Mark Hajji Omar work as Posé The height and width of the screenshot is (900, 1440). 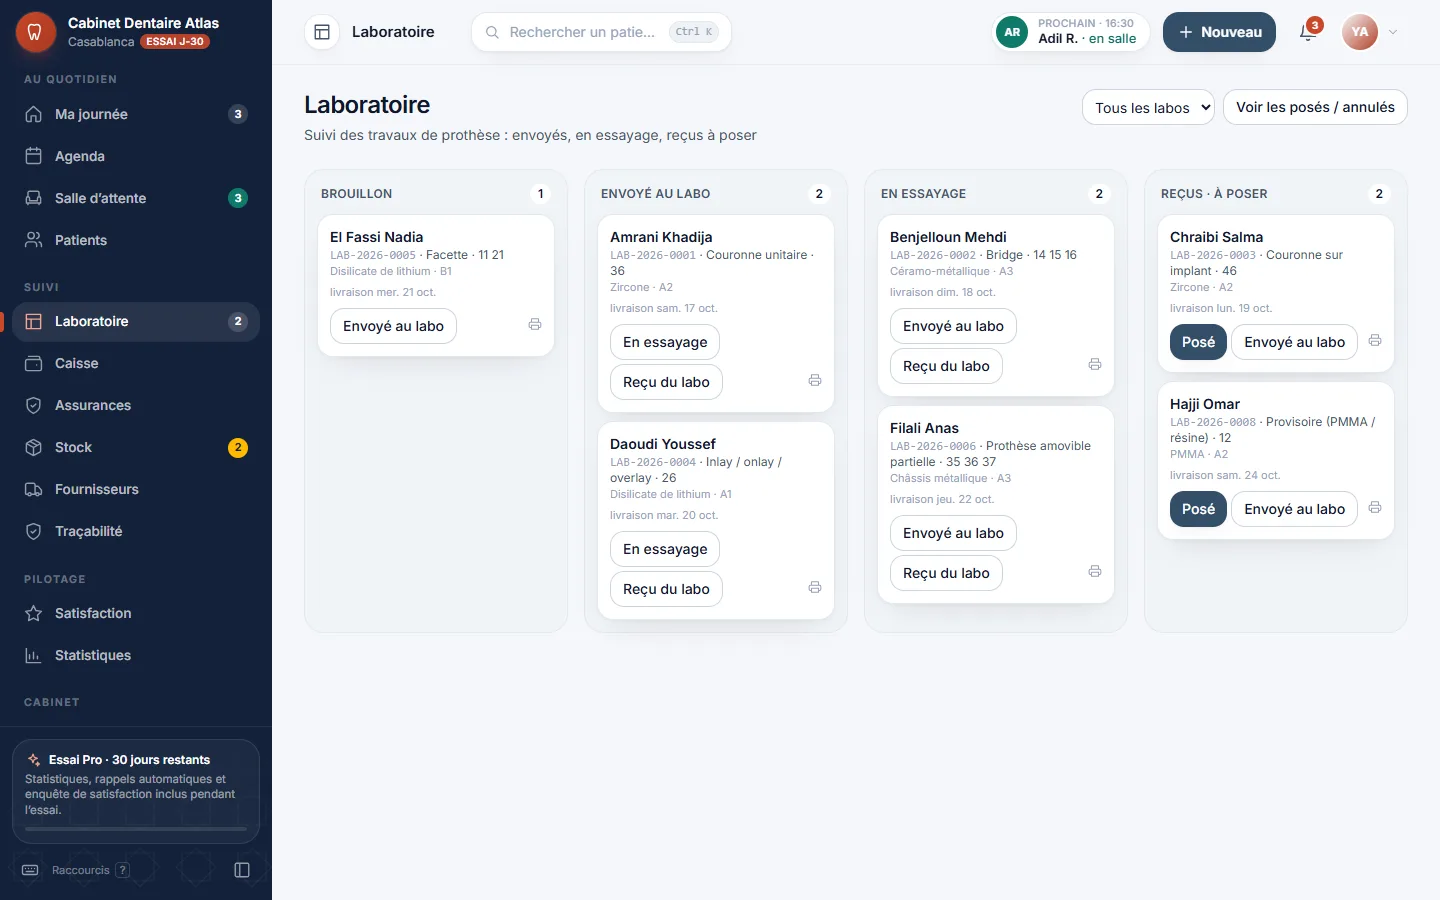(x=1198, y=509)
